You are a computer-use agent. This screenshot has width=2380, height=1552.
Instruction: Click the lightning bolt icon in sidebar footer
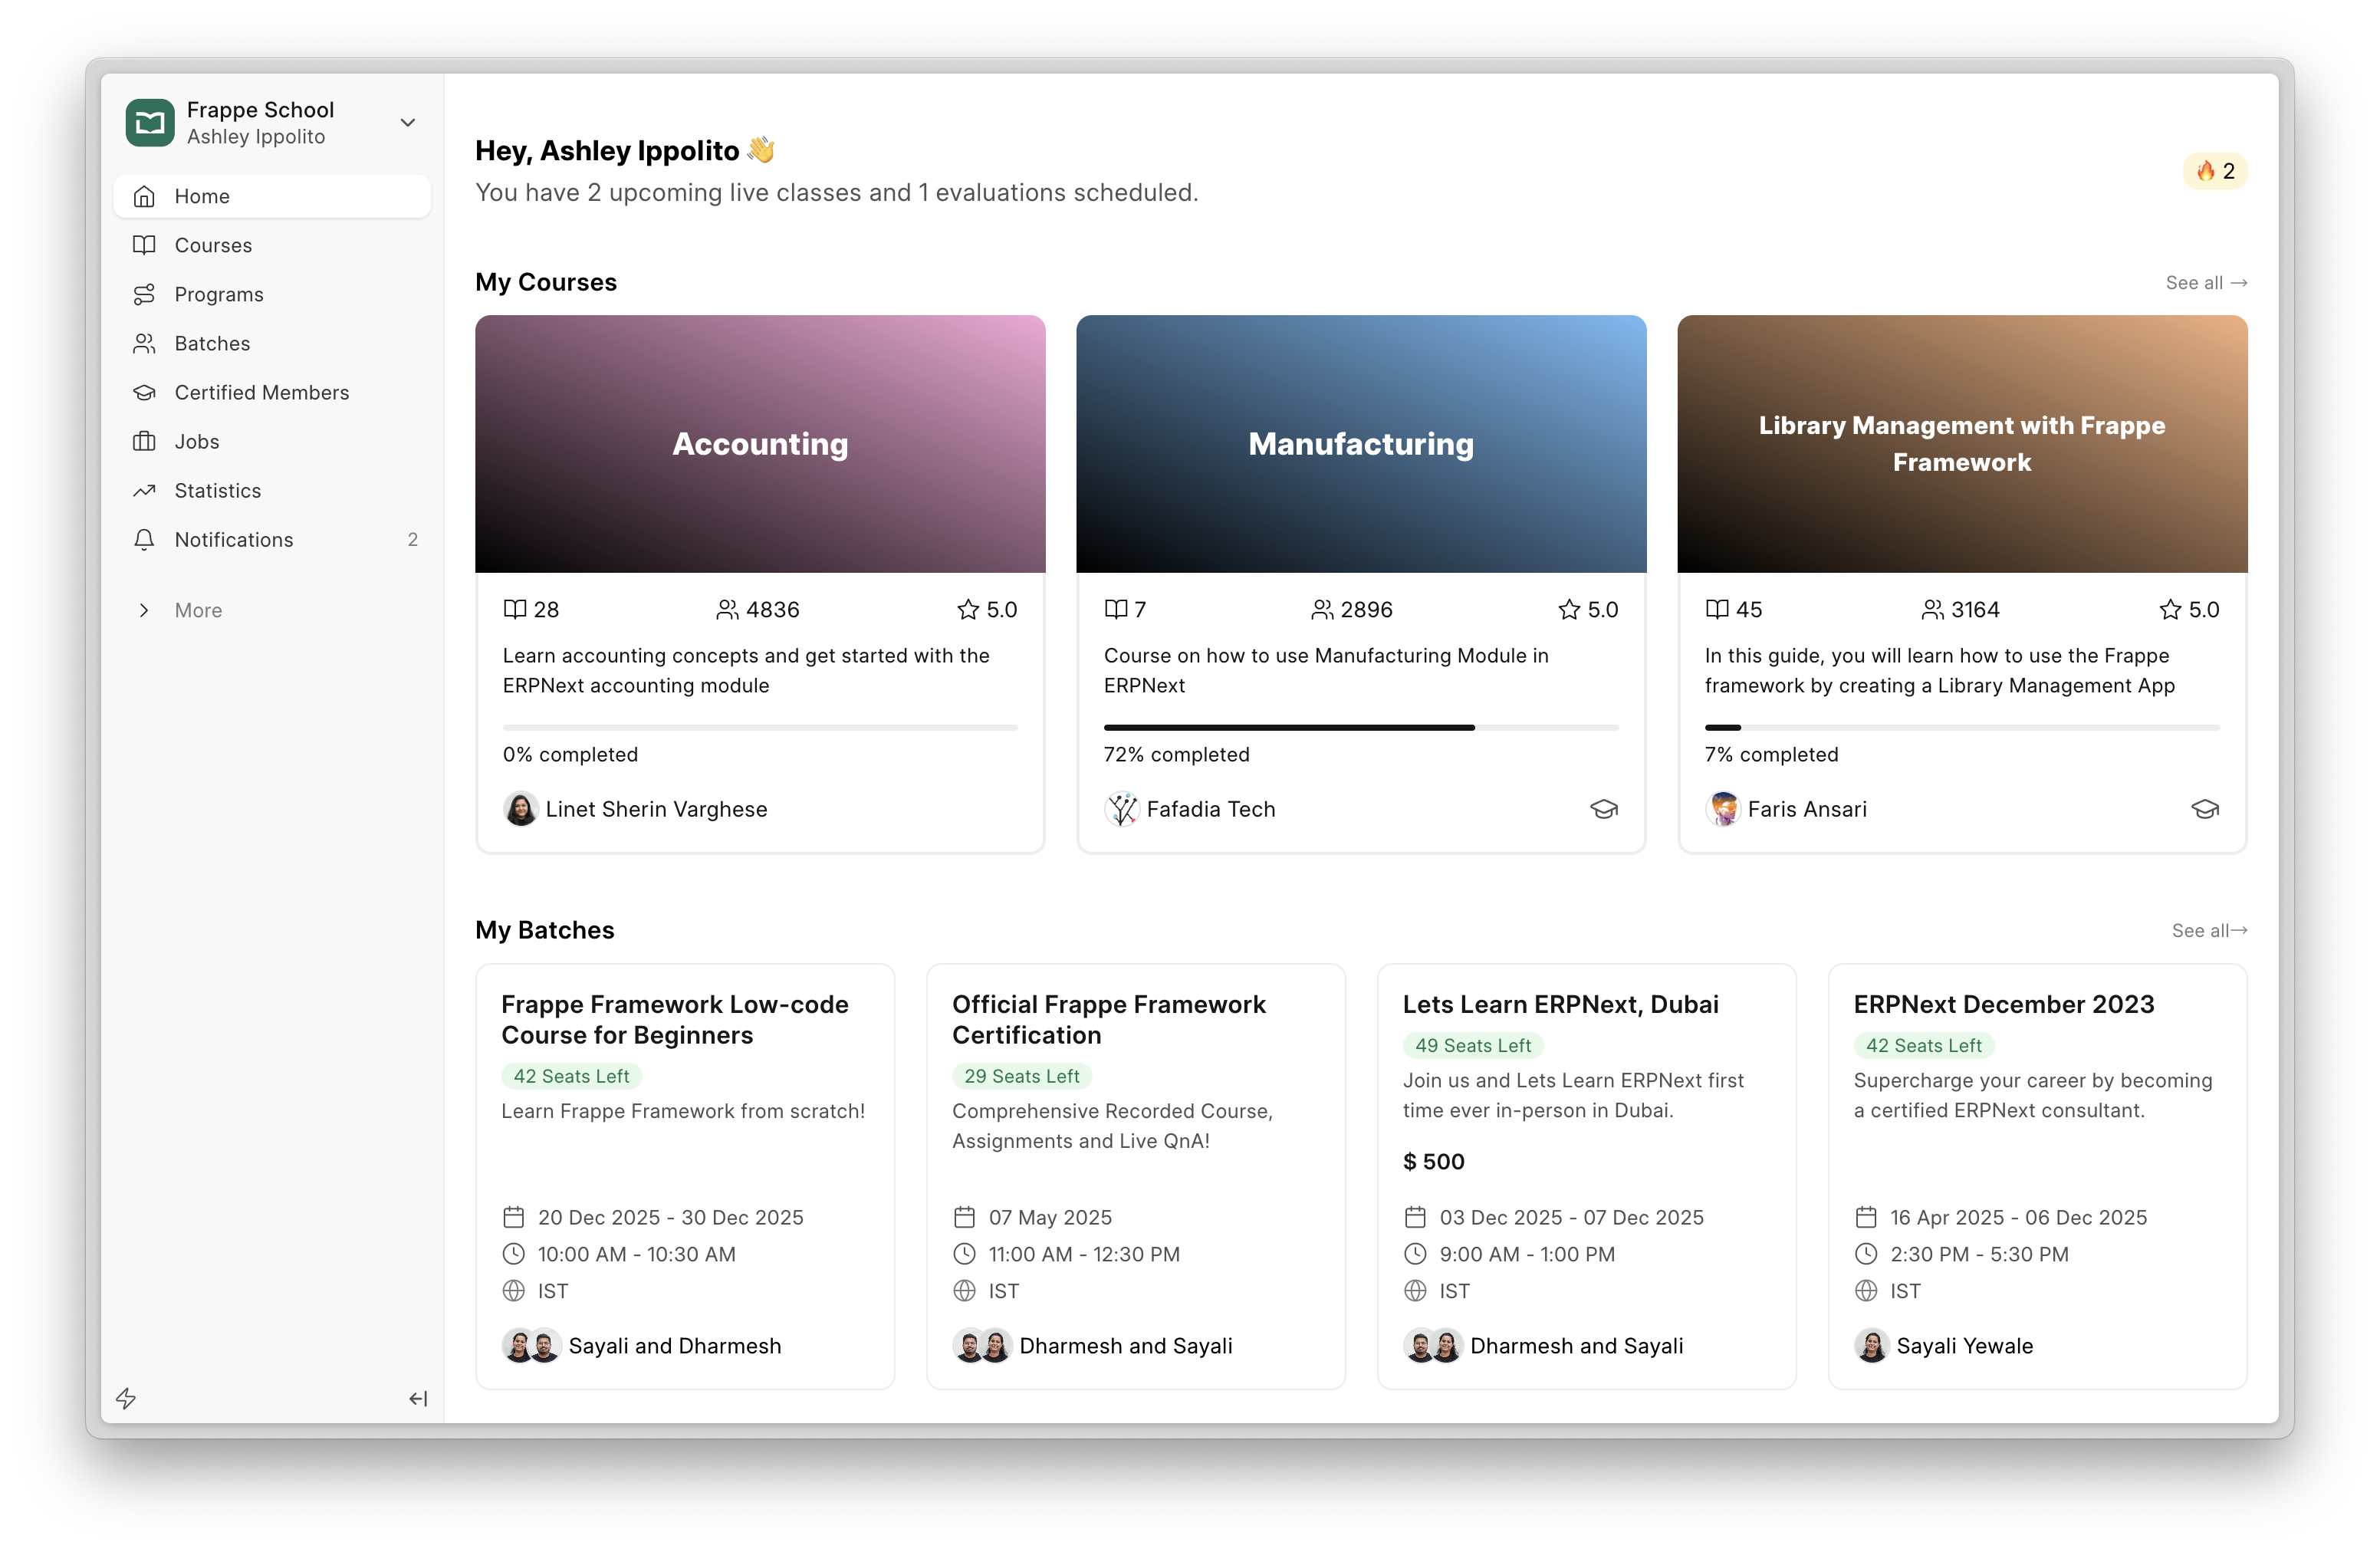point(126,1398)
